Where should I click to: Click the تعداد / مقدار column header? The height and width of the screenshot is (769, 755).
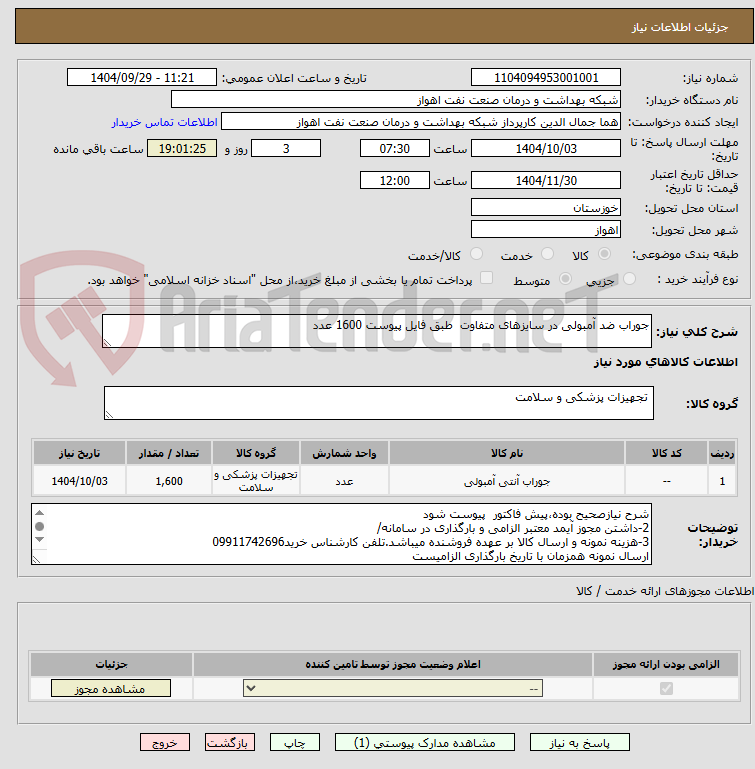[x=169, y=453]
